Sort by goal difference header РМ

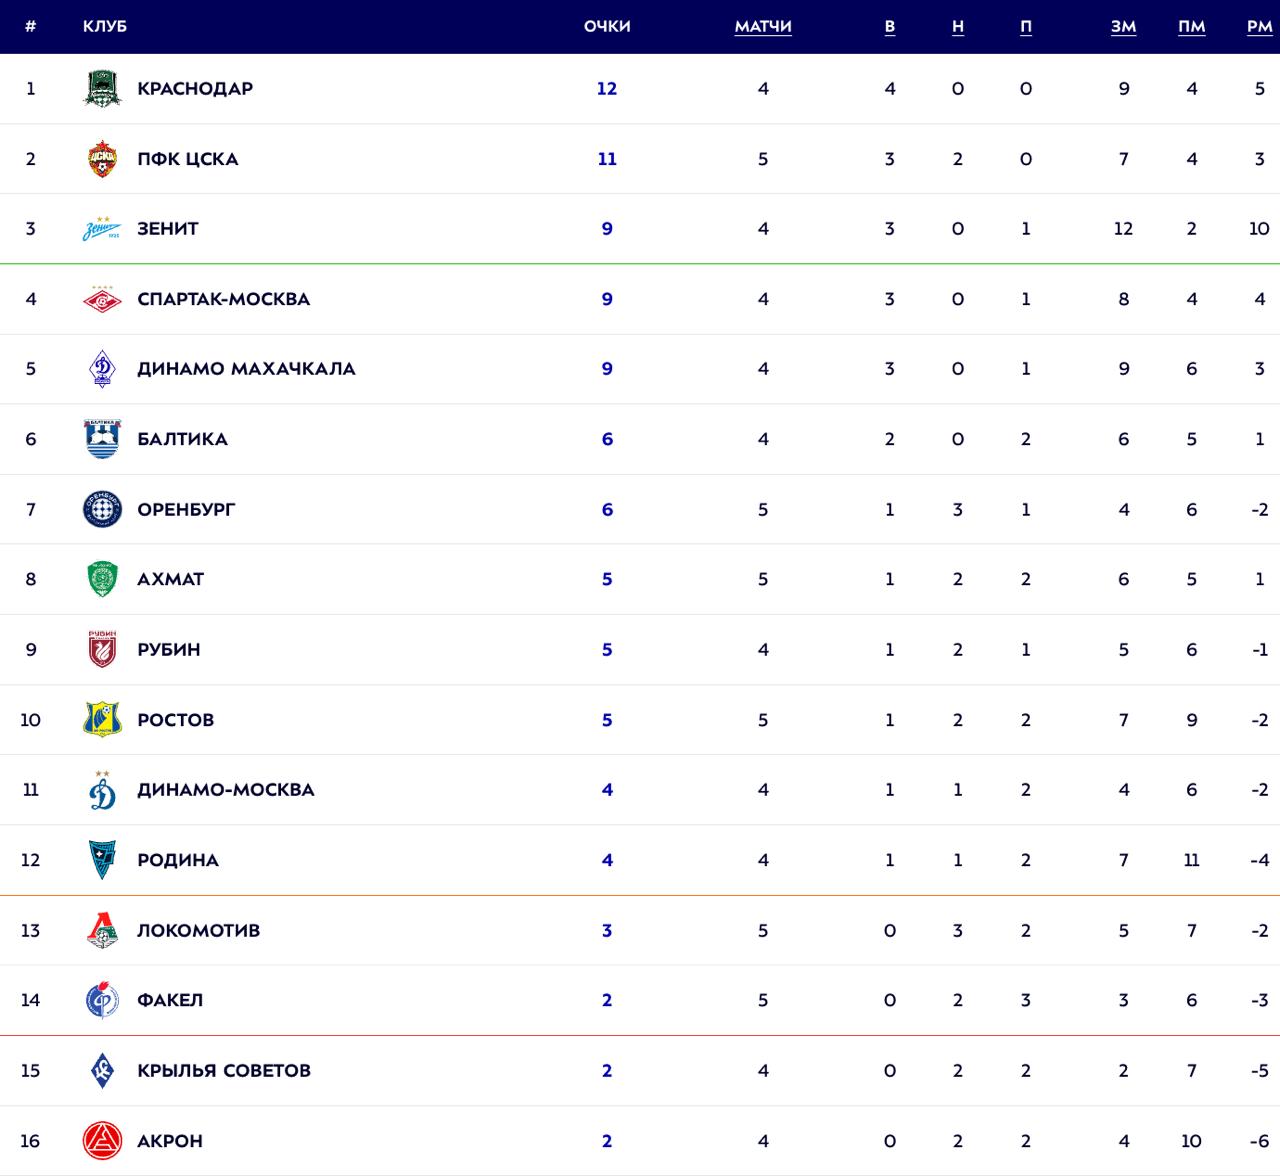(x=1259, y=26)
